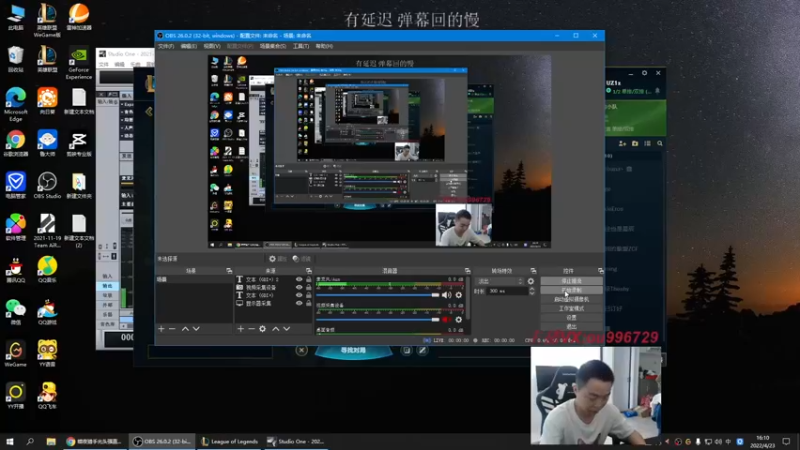
Task: Click the 启动虚拟摄像机 button
Action: [571, 299]
